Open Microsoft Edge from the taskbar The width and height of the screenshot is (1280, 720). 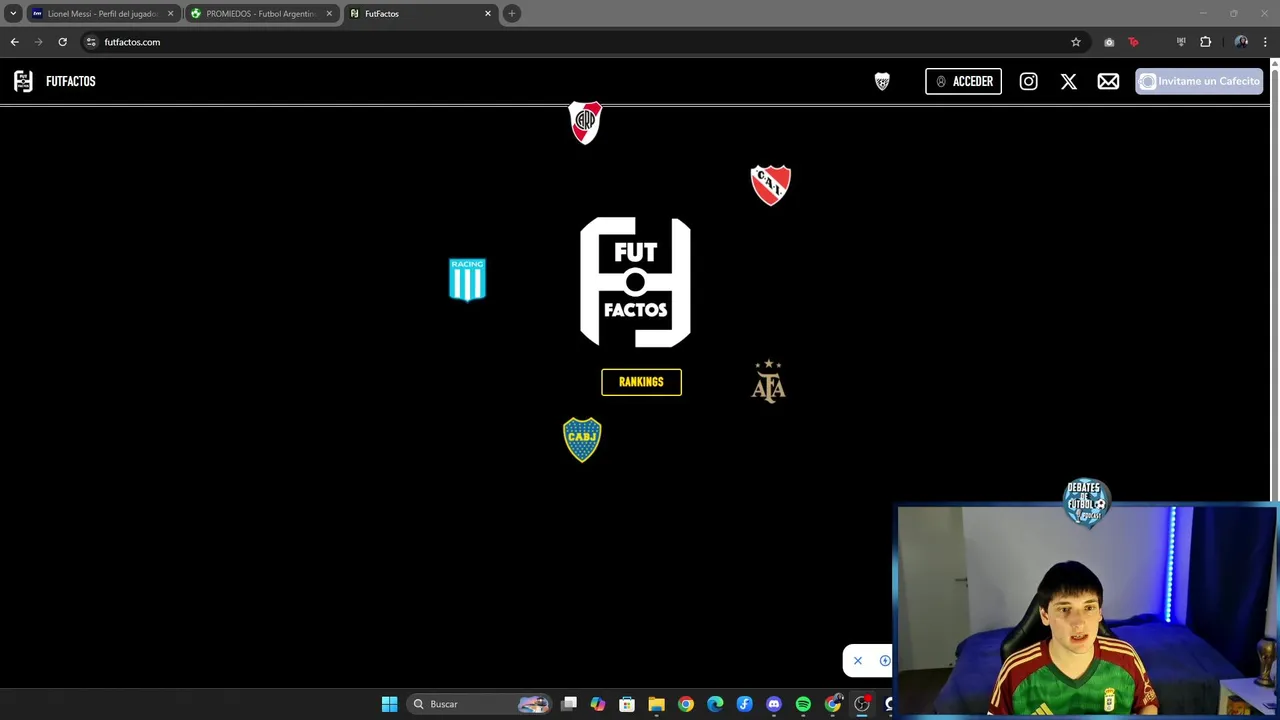coord(715,704)
